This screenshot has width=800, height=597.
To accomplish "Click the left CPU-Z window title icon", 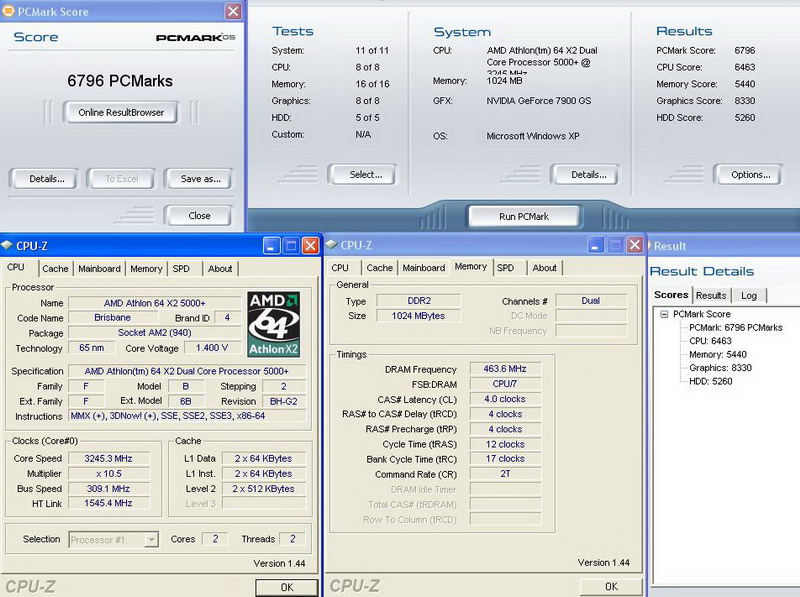I will pyautogui.click(x=7, y=245).
